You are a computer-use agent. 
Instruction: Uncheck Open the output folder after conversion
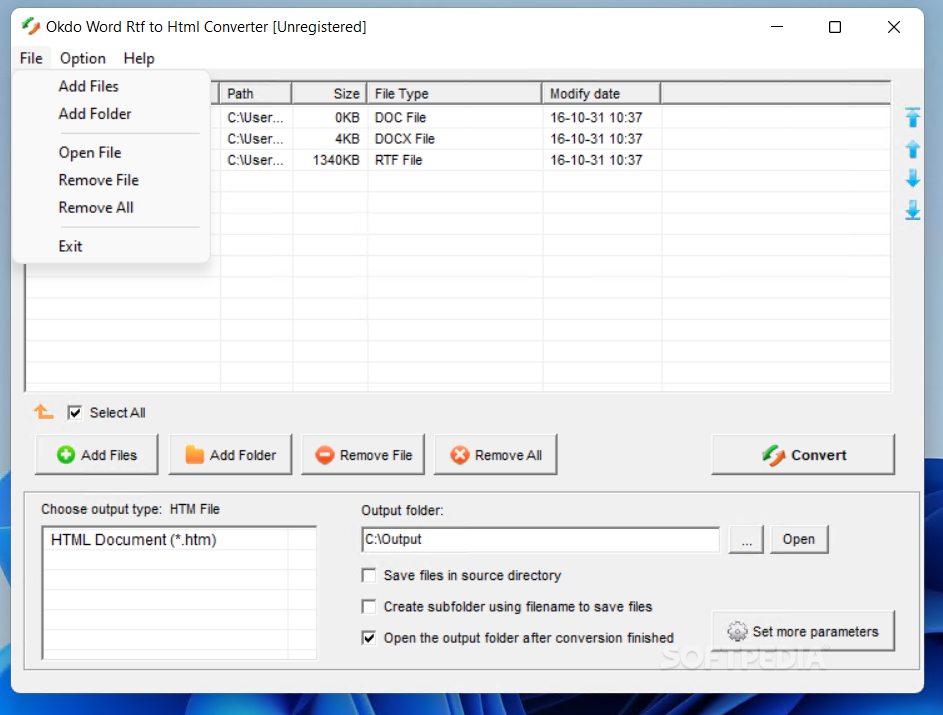coord(369,638)
